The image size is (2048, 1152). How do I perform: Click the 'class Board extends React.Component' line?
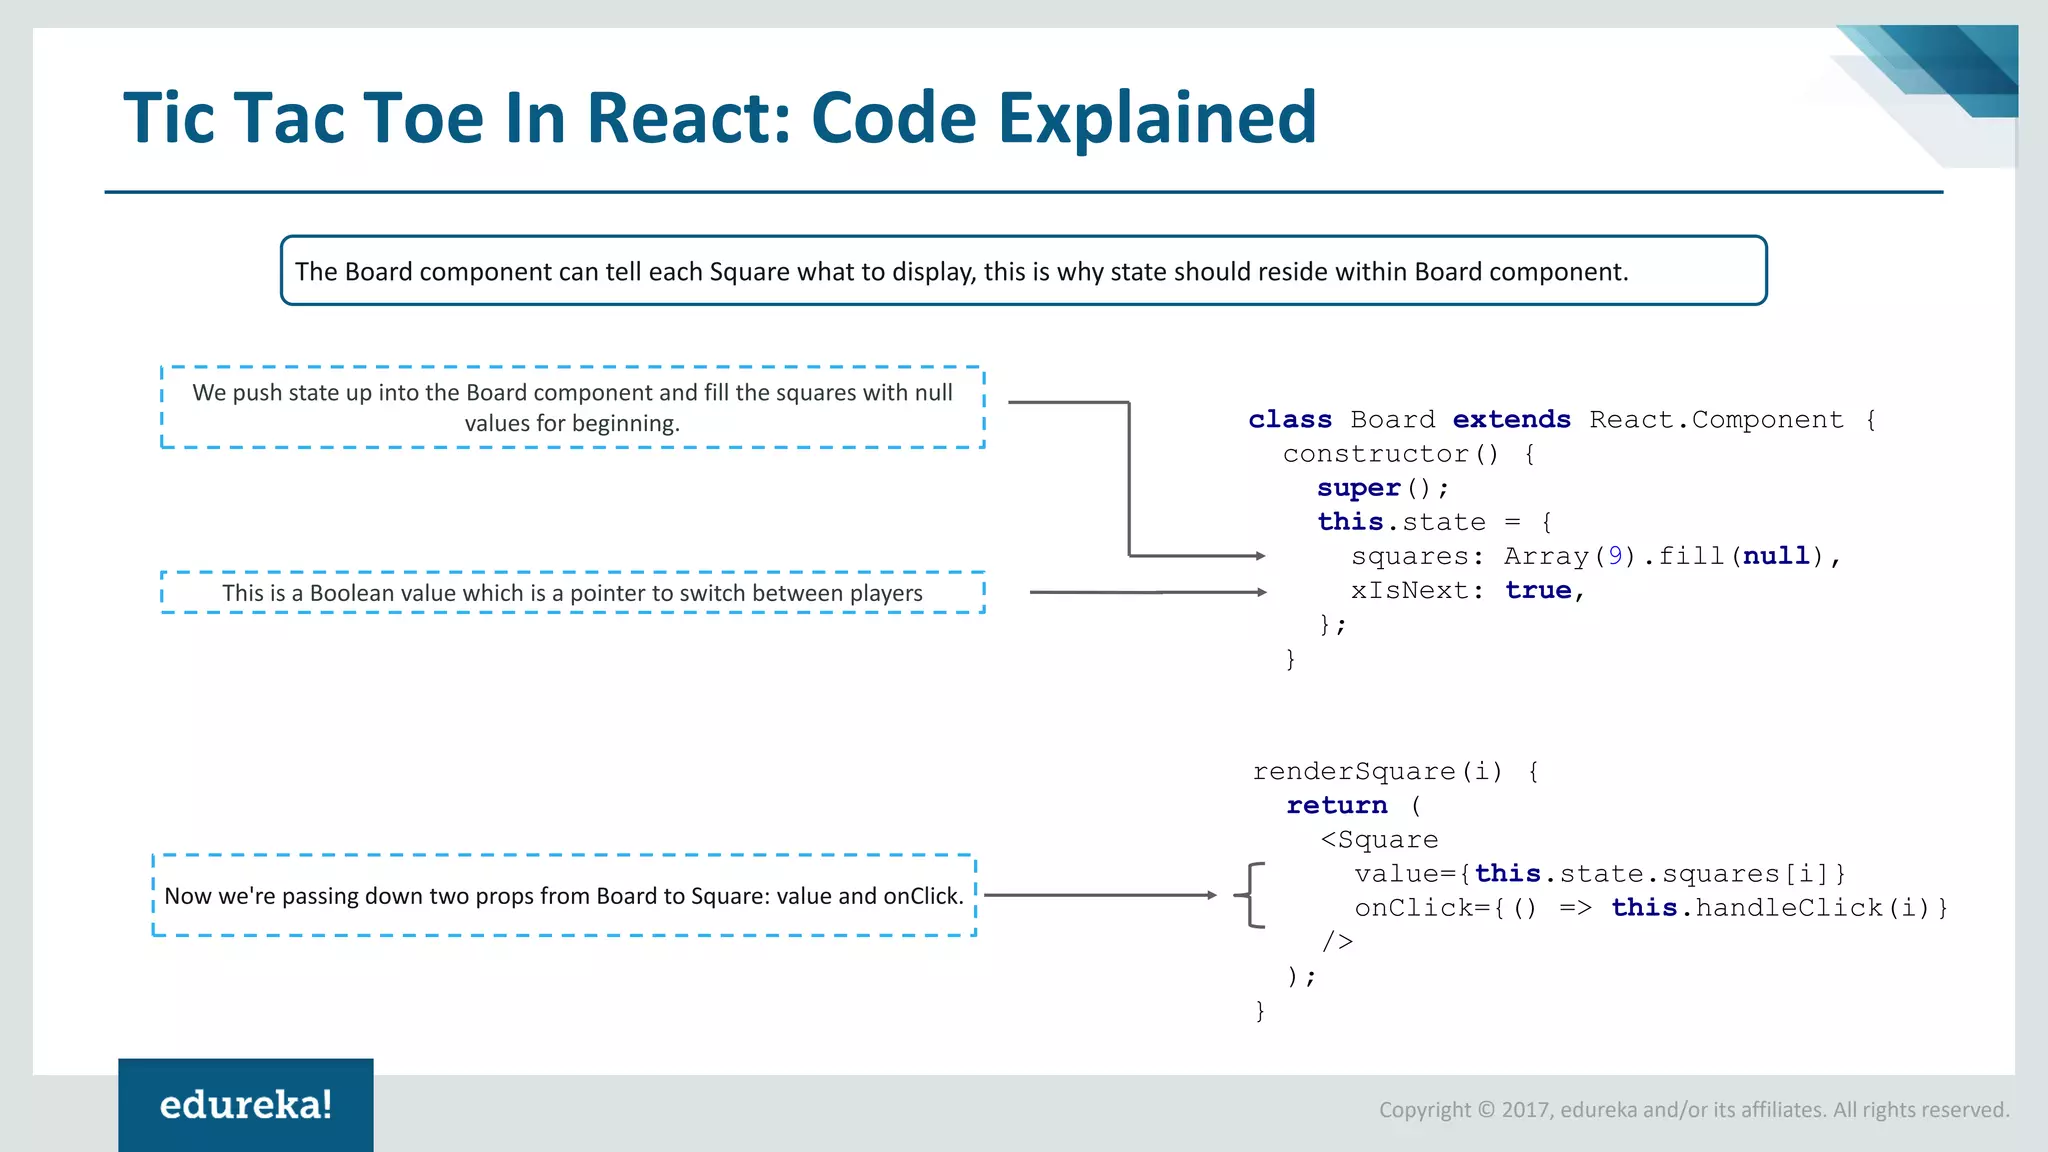tap(1561, 420)
